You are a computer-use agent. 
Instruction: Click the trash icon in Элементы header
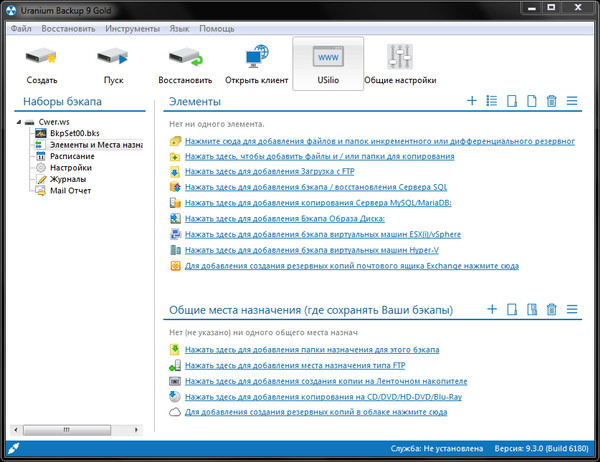pos(551,101)
